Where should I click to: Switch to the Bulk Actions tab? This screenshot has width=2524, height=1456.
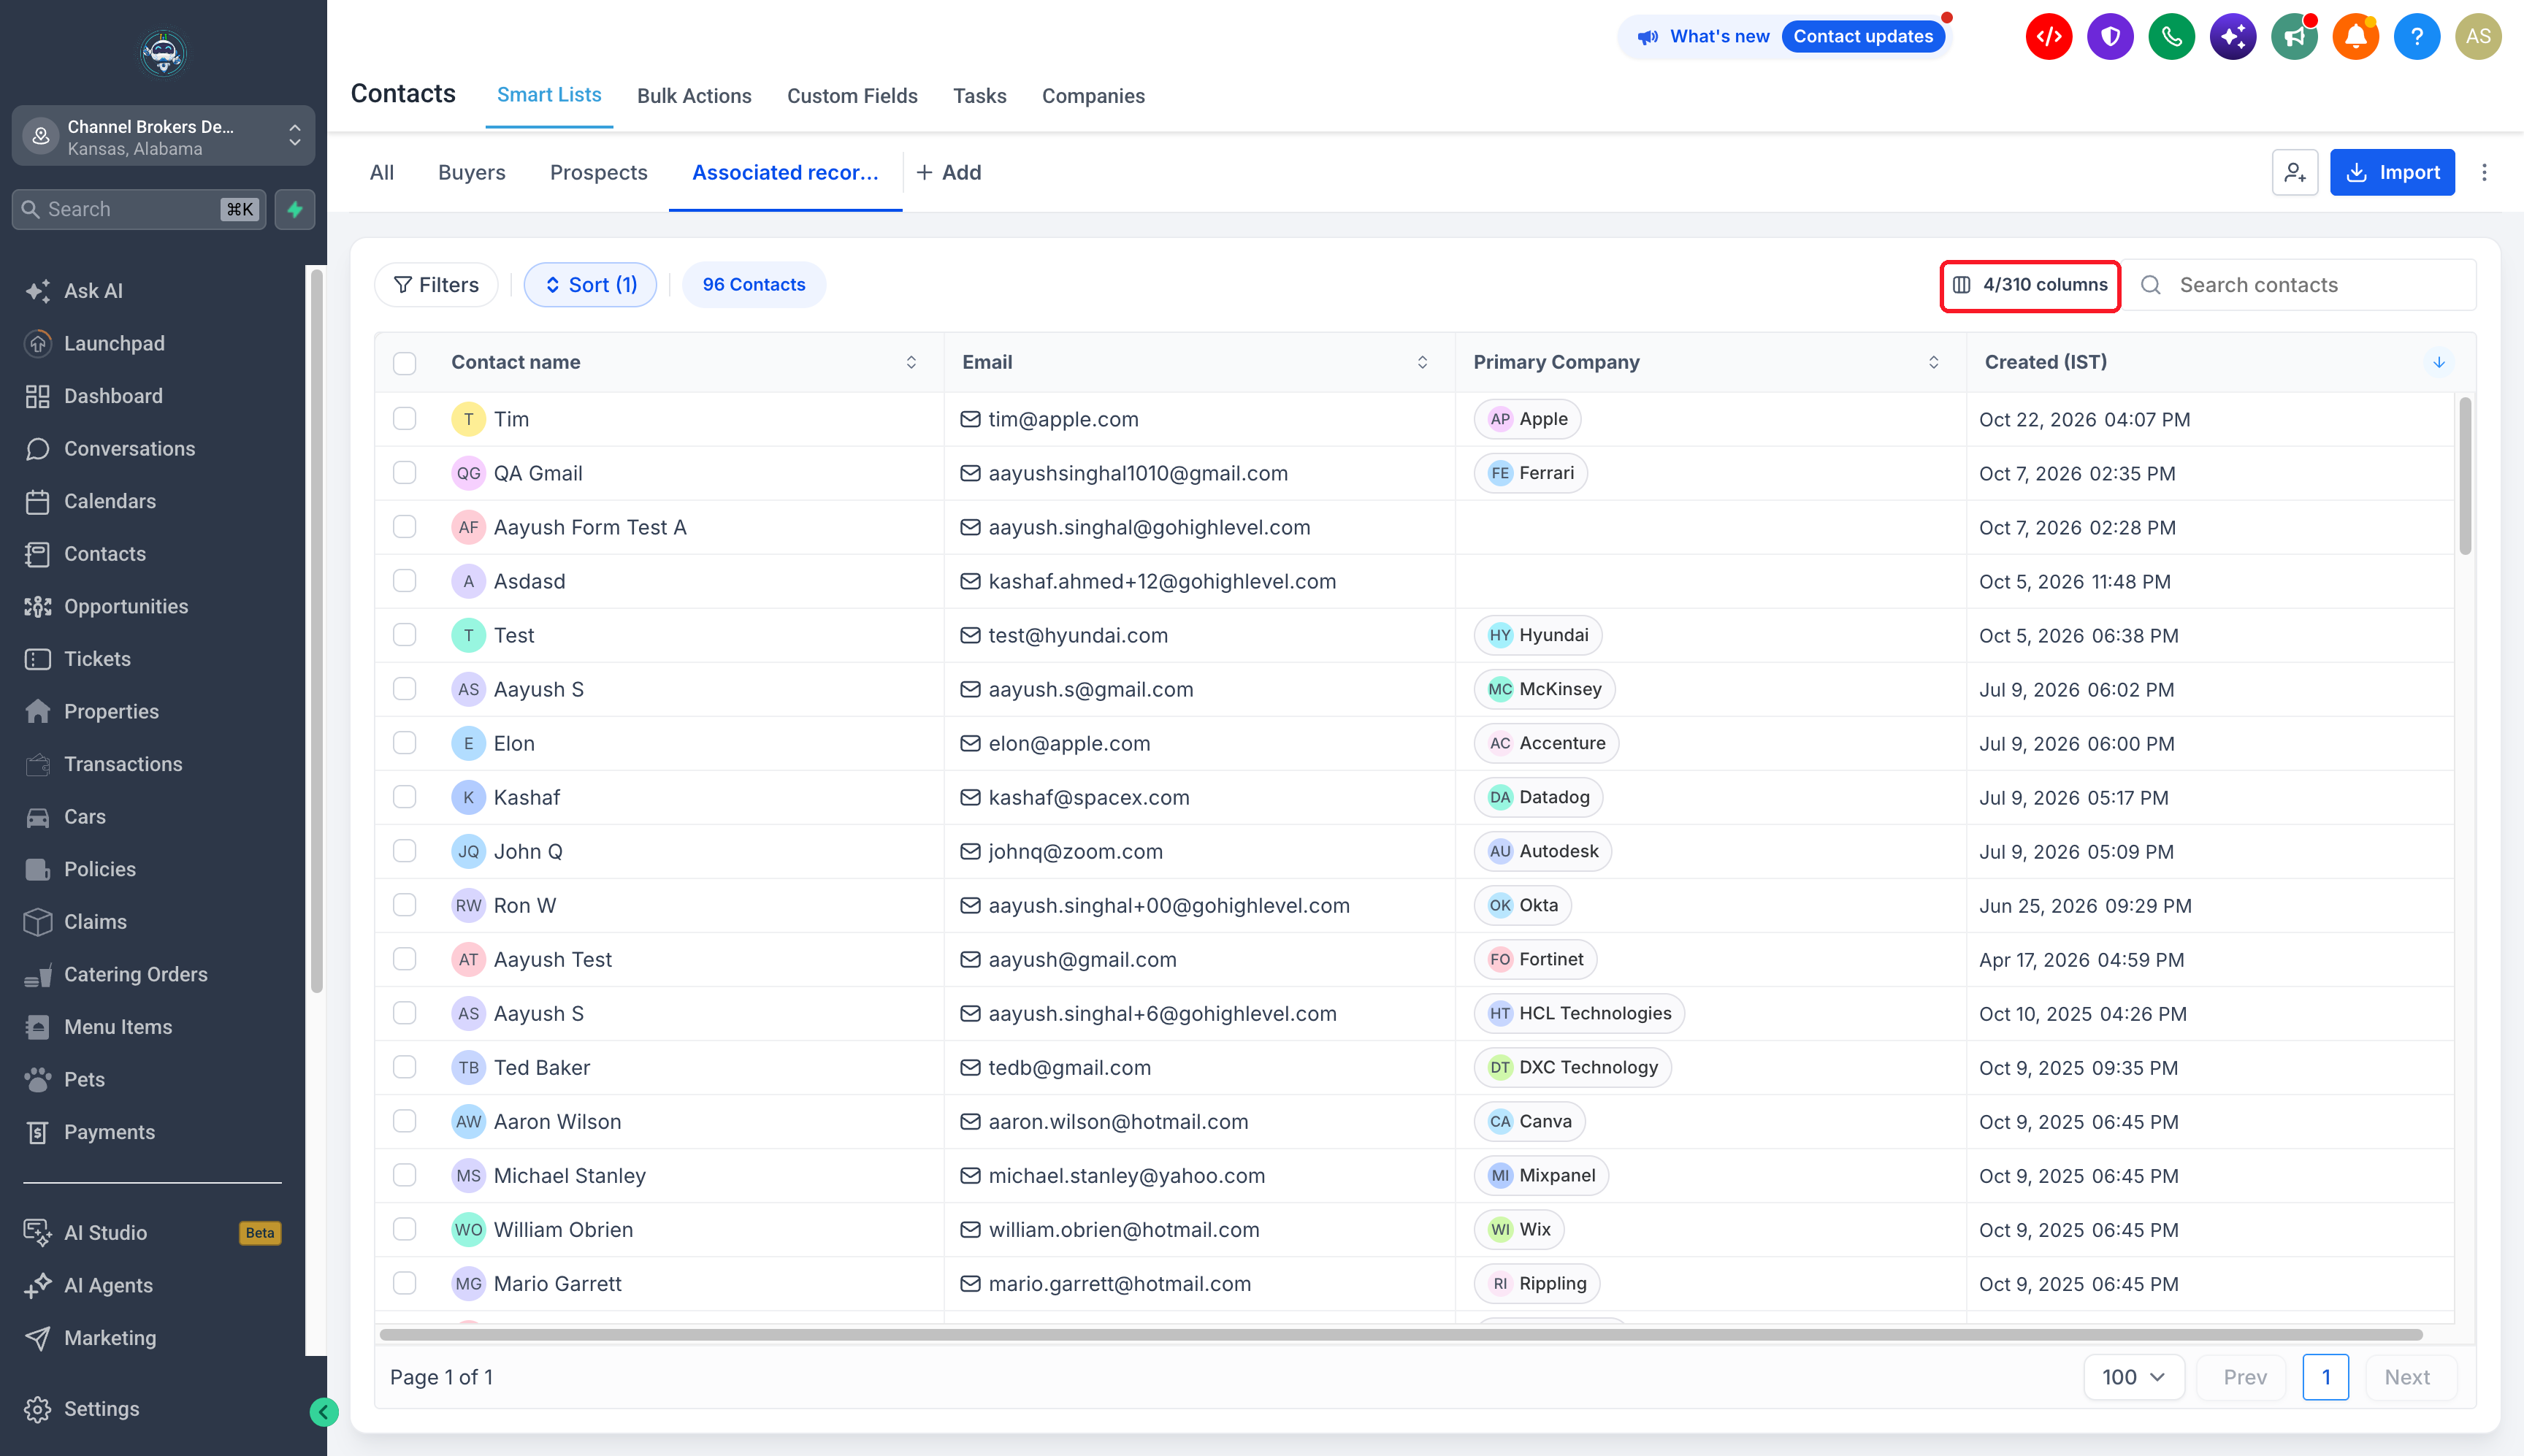point(694,96)
